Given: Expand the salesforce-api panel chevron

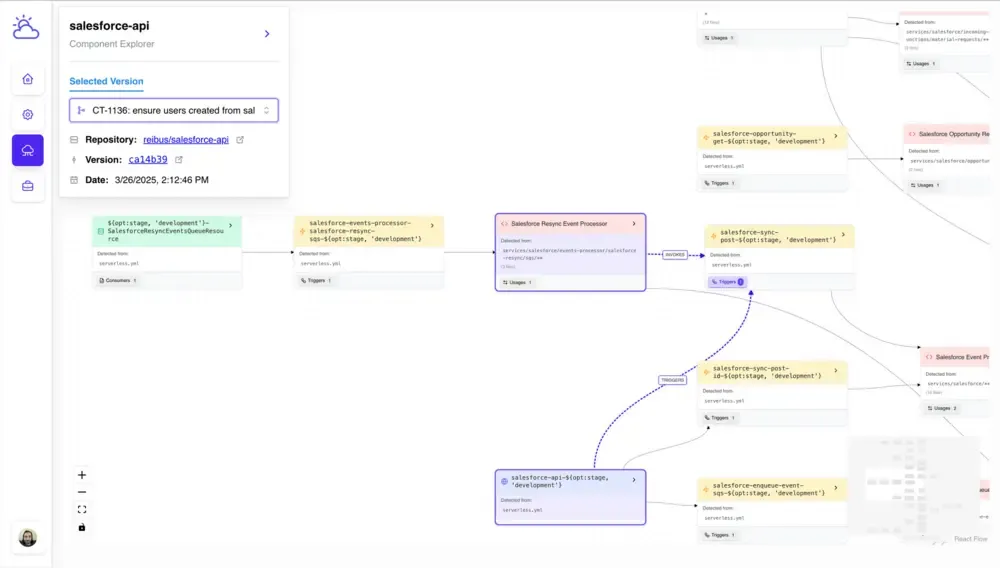Looking at the screenshot, I should point(267,34).
